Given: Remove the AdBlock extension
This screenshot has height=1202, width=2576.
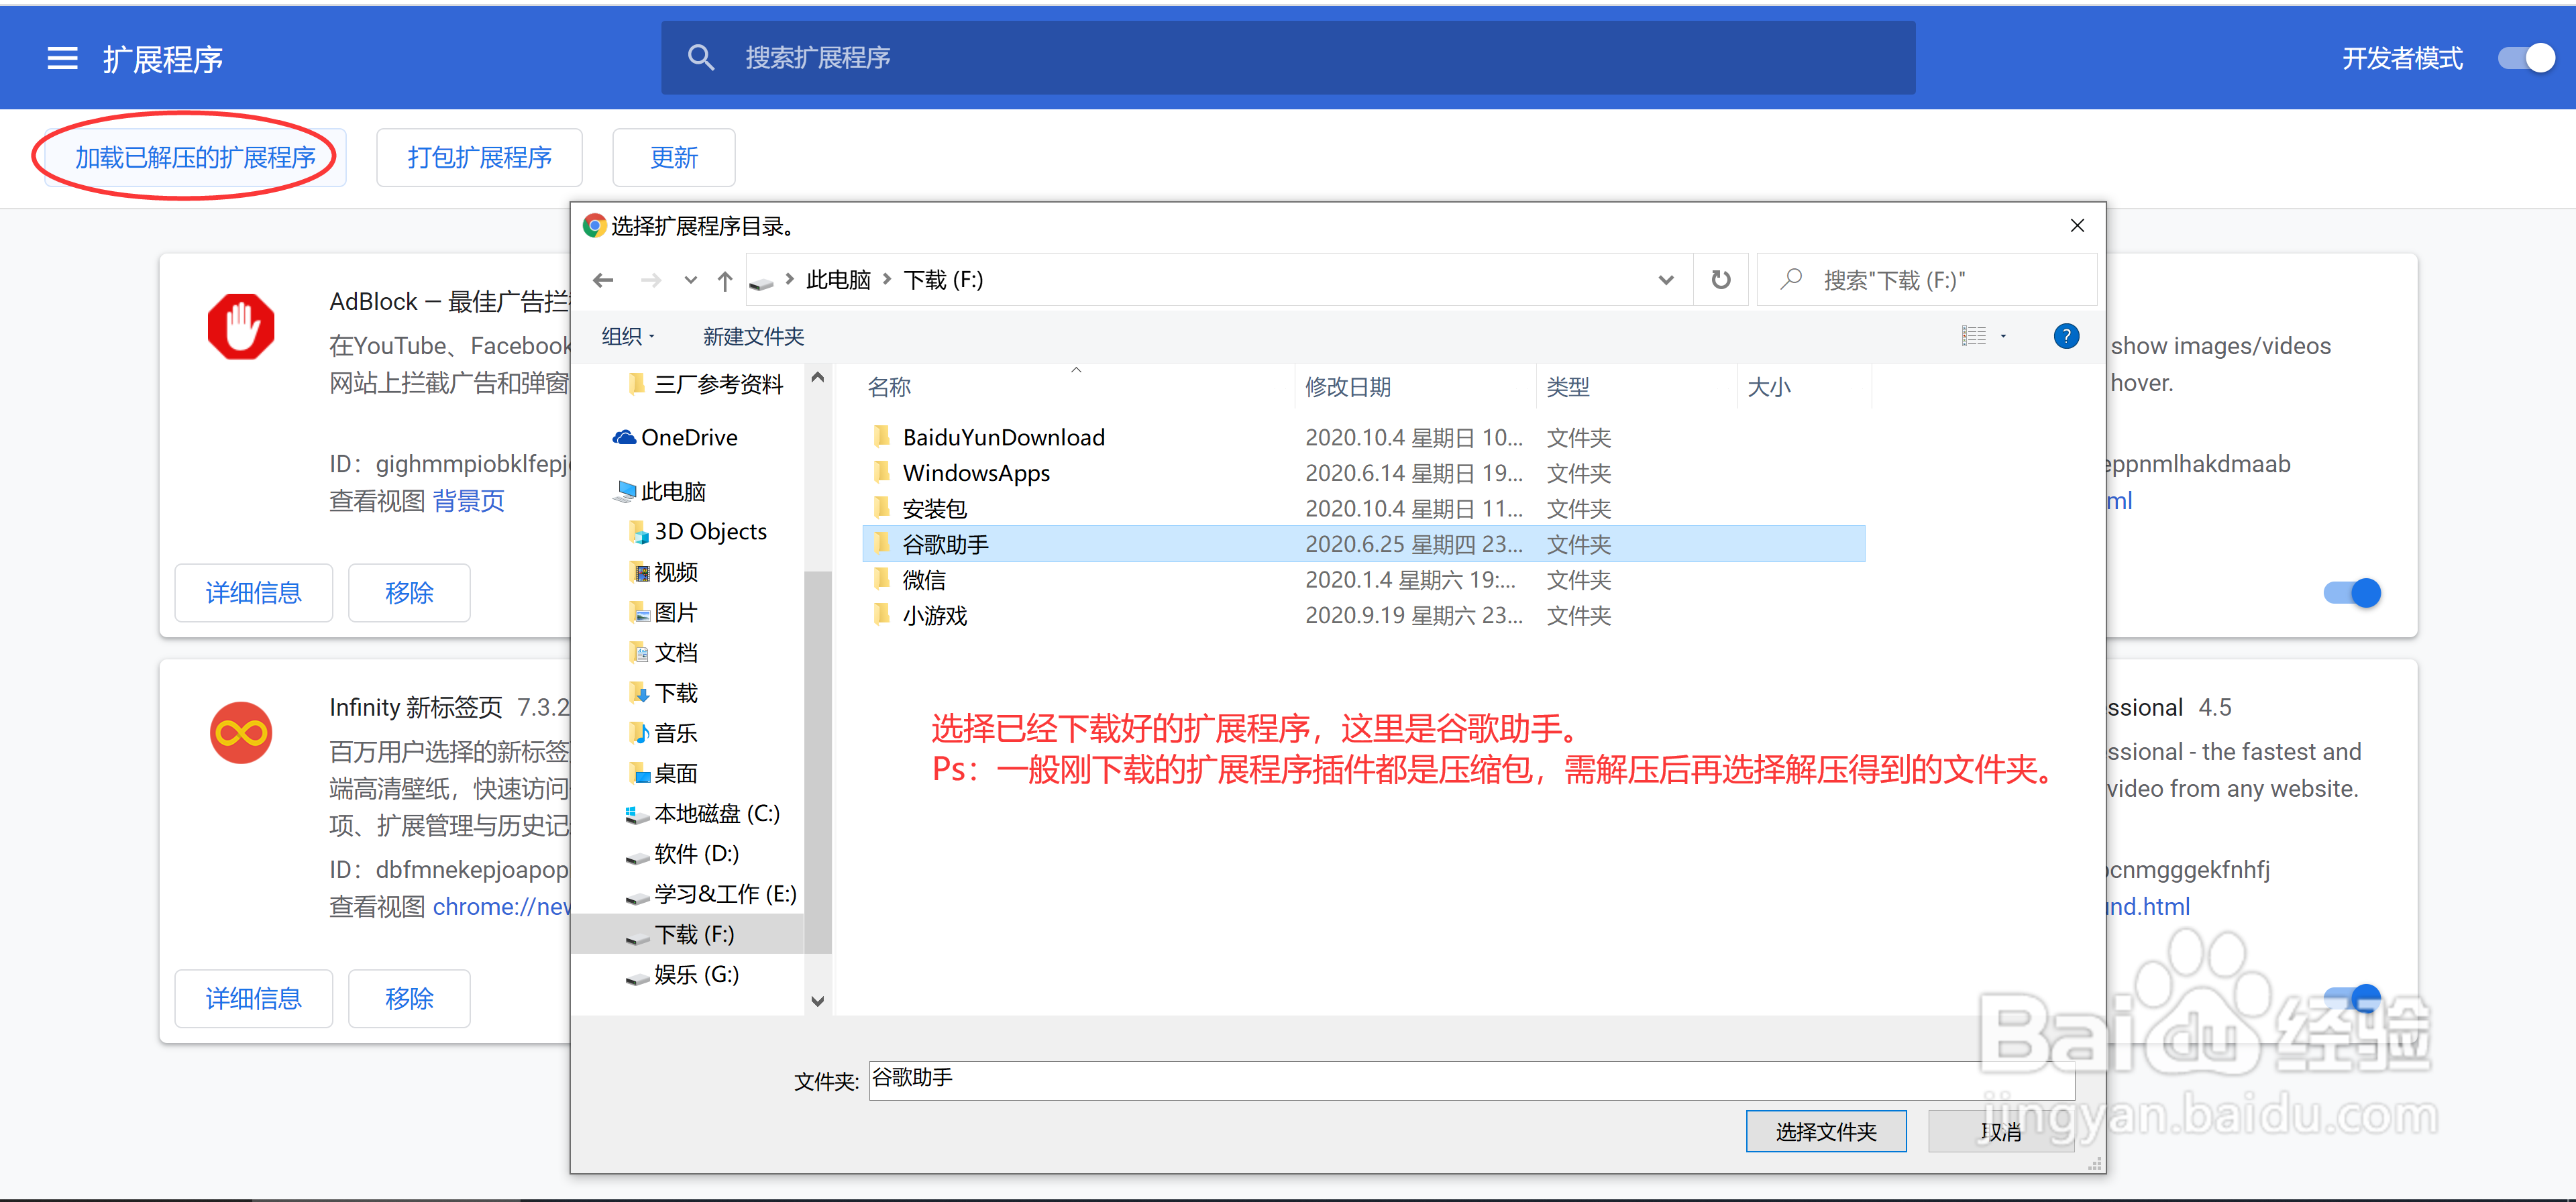Looking at the screenshot, I should [x=409, y=593].
